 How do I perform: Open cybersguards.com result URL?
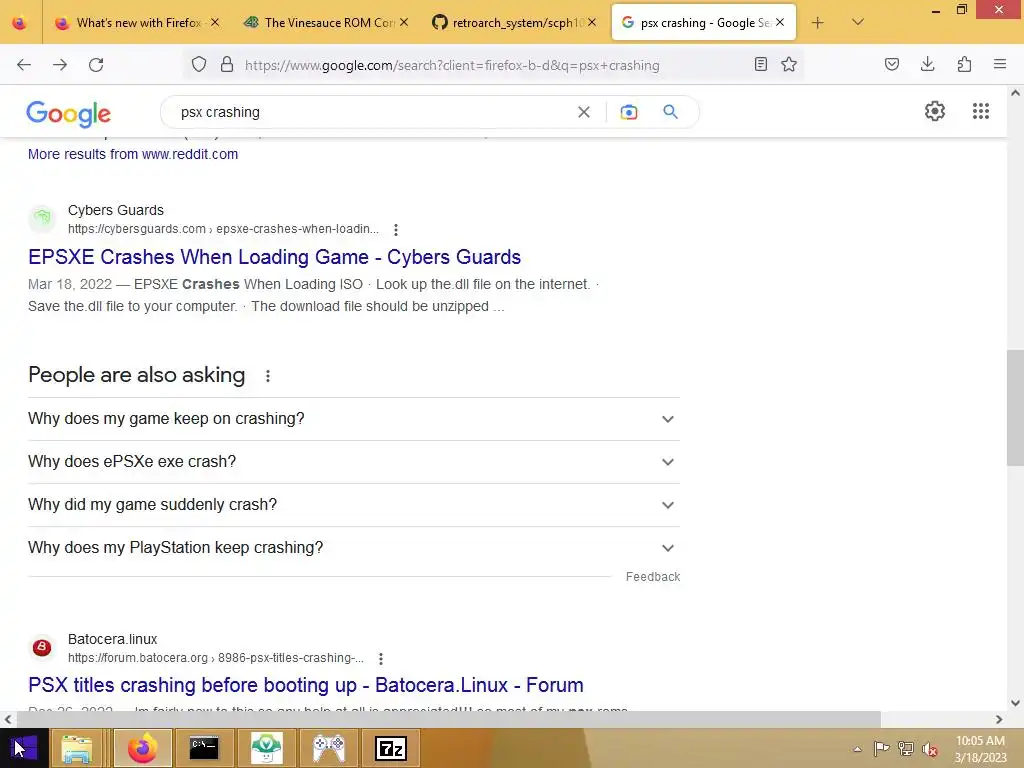click(x=223, y=229)
